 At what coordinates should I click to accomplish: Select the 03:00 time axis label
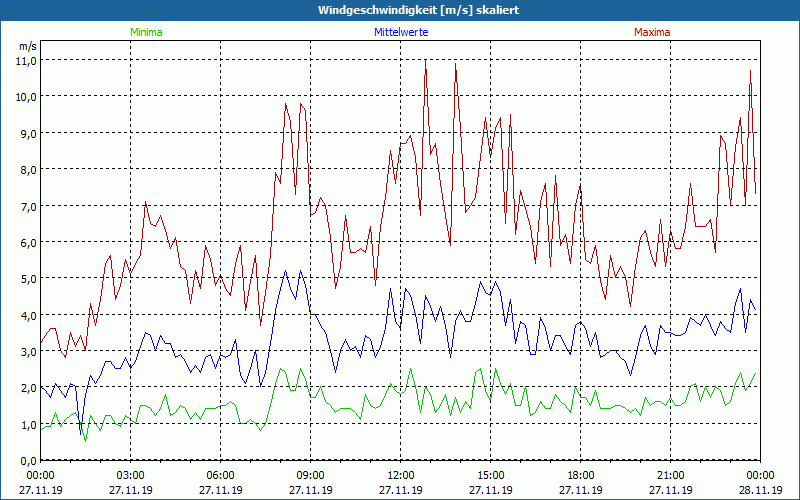(x=131, y=475)
